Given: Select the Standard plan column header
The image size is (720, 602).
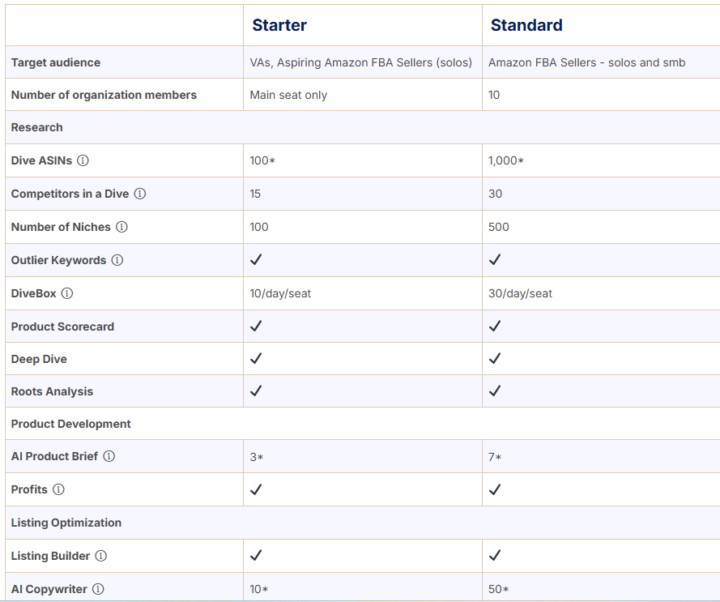Looking at the screenshot, I should (x=526, y=25).
